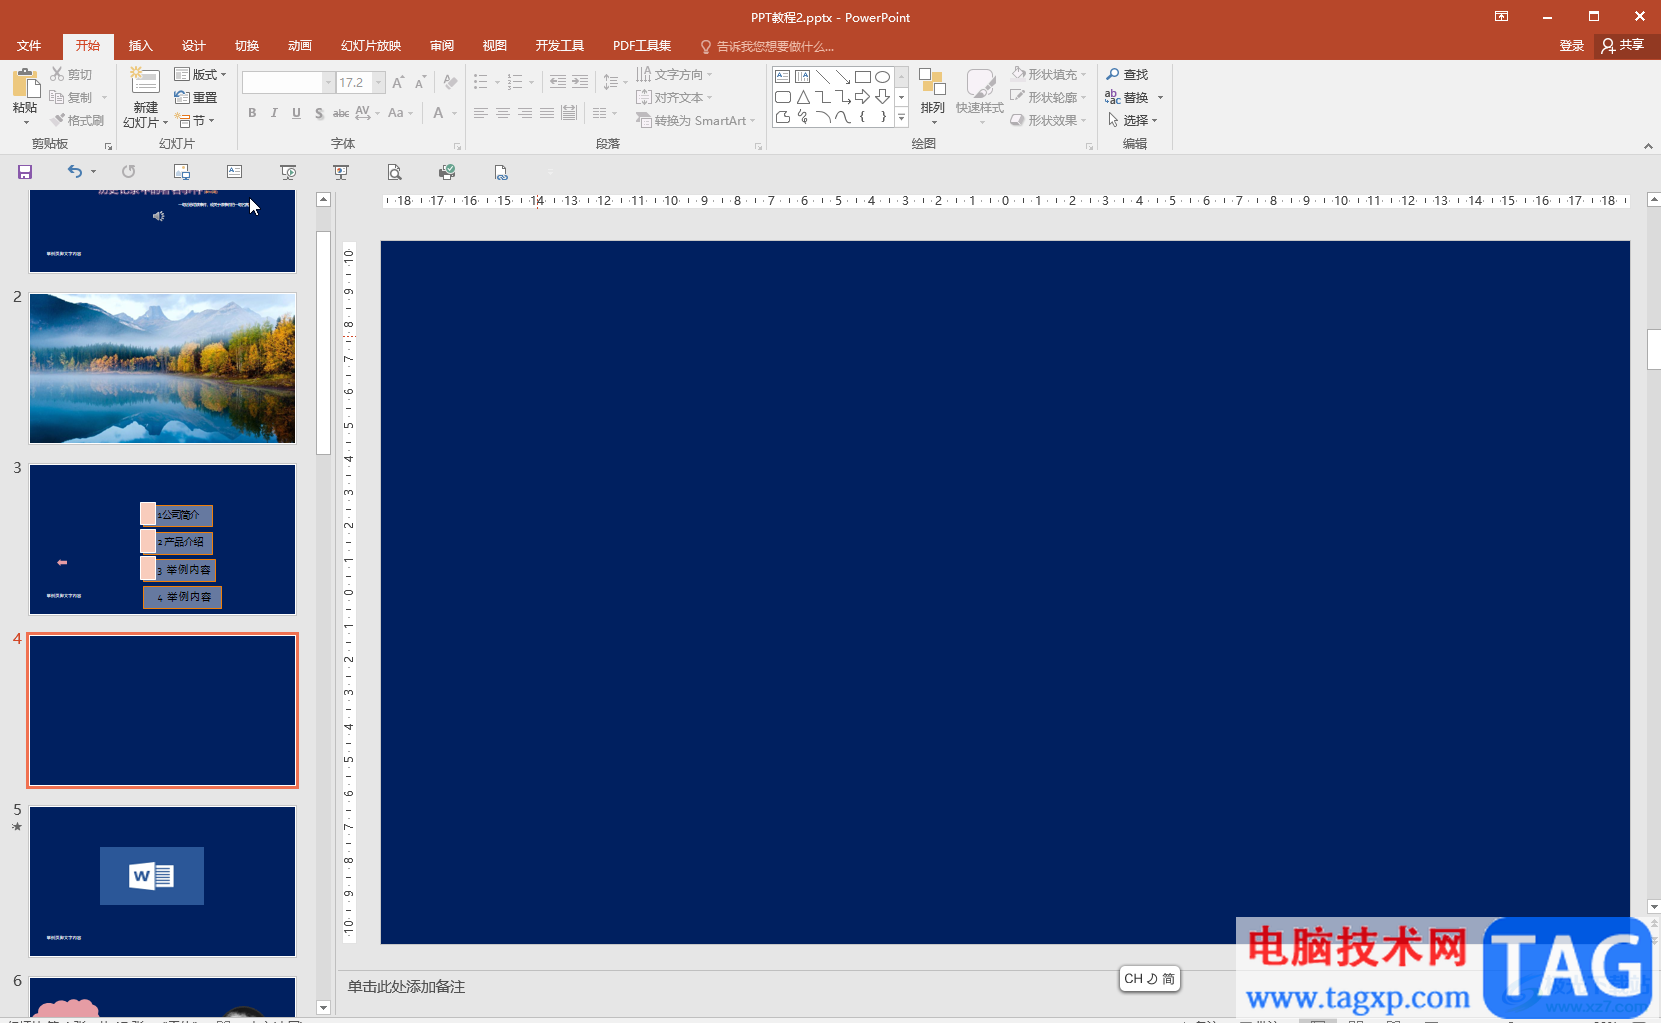Click the Undo arrow in quick access toolbar
This screenshot has height=1023, width=1661.
(x=75, y=172)
